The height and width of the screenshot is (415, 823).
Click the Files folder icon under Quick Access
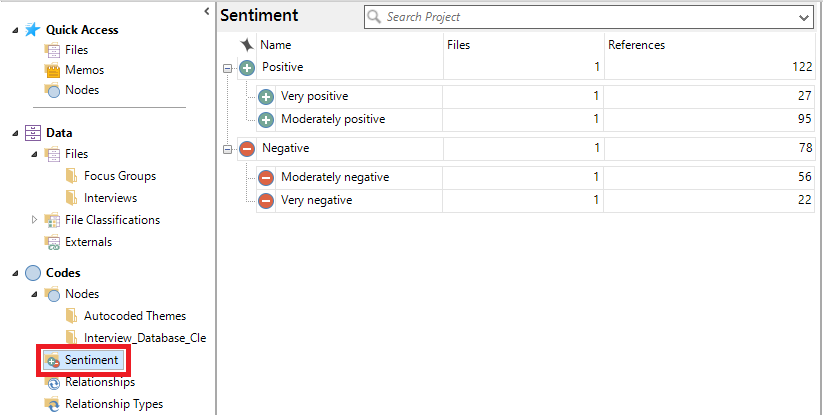tap(52, 50)
